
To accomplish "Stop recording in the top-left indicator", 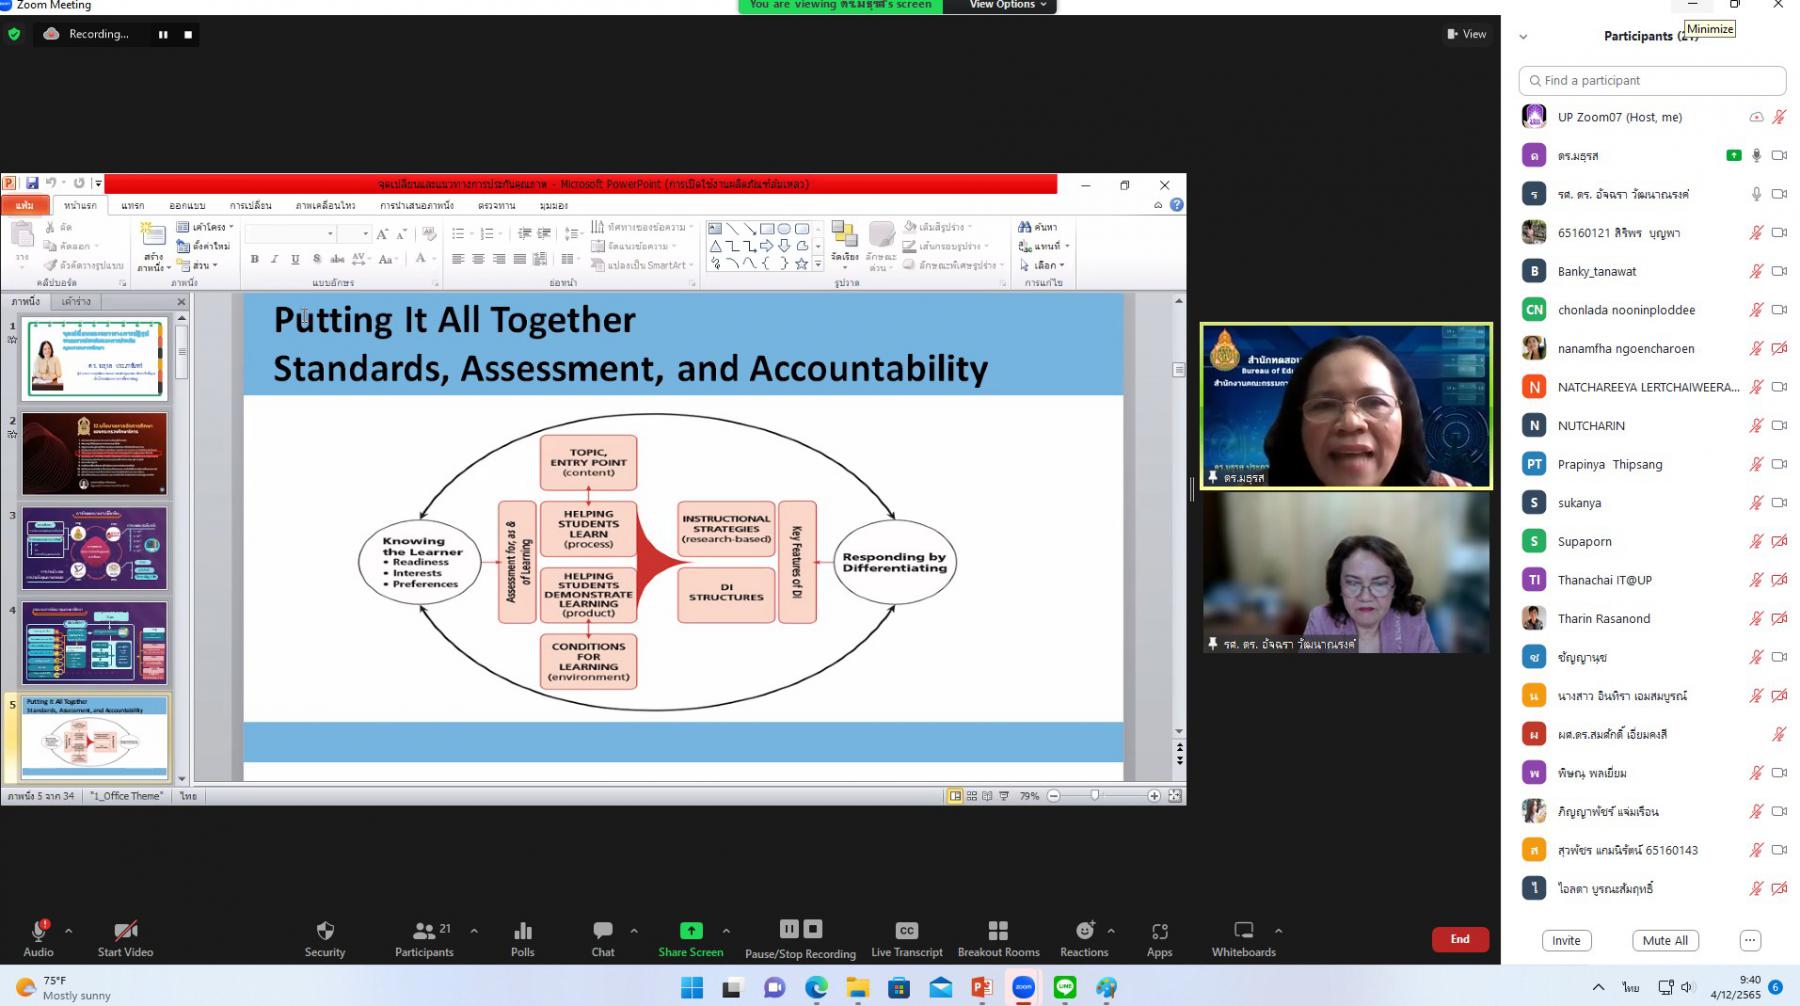I will (188, 34).
